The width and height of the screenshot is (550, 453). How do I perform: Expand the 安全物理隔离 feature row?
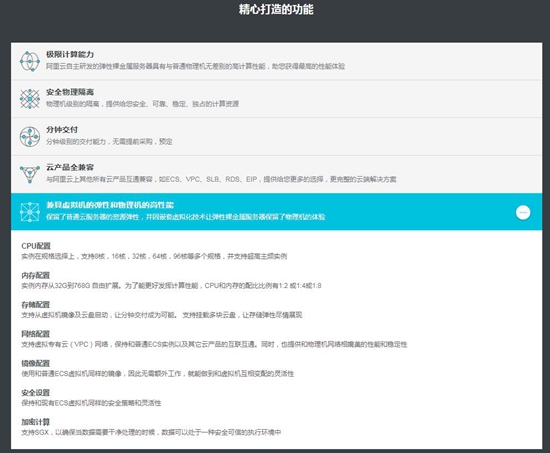coord(276,99)
